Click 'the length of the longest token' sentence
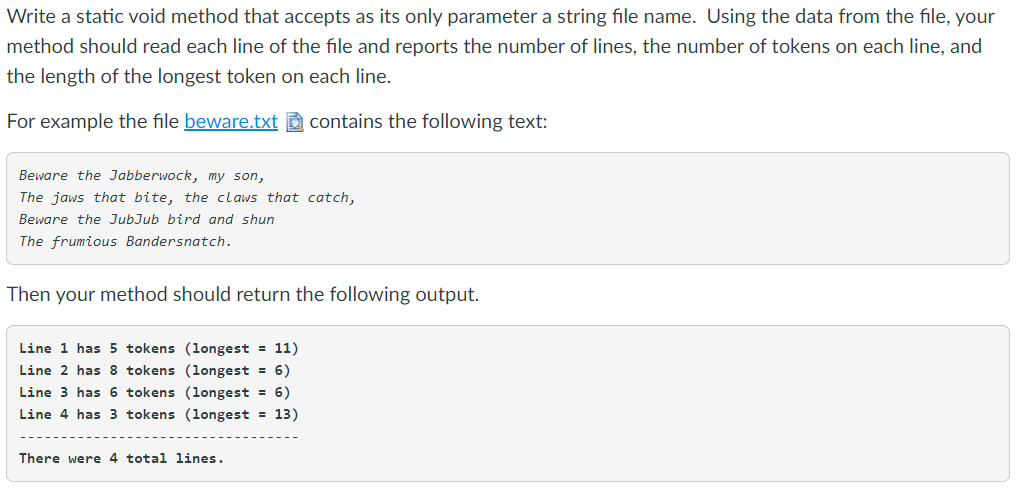Image resolution: width=1025 pixels, height=503 pixels. click(x=199, y=77)
